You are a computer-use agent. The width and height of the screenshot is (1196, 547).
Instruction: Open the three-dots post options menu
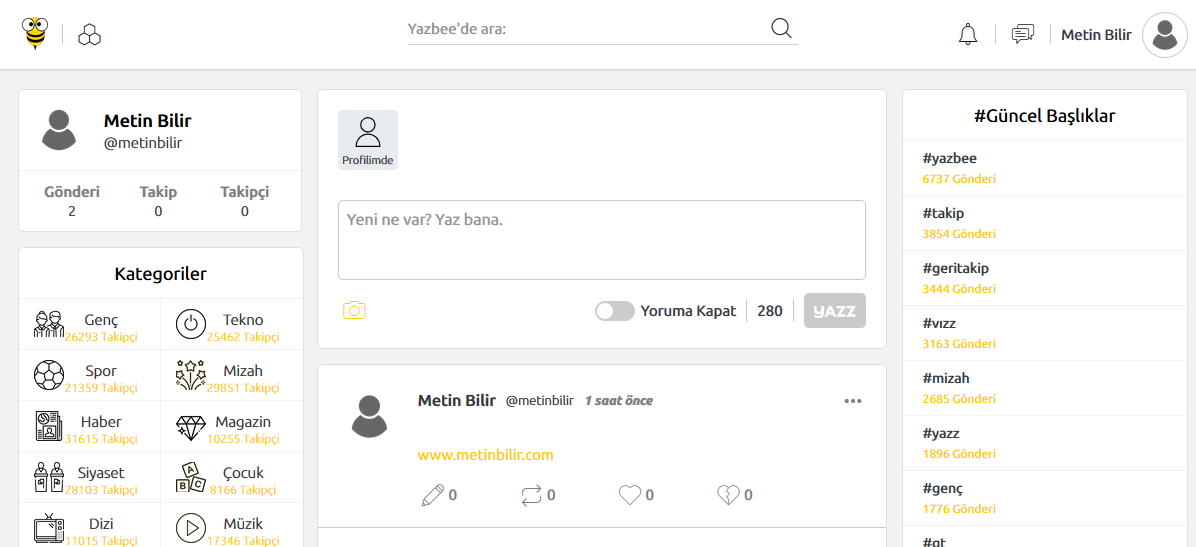(853, 401)
